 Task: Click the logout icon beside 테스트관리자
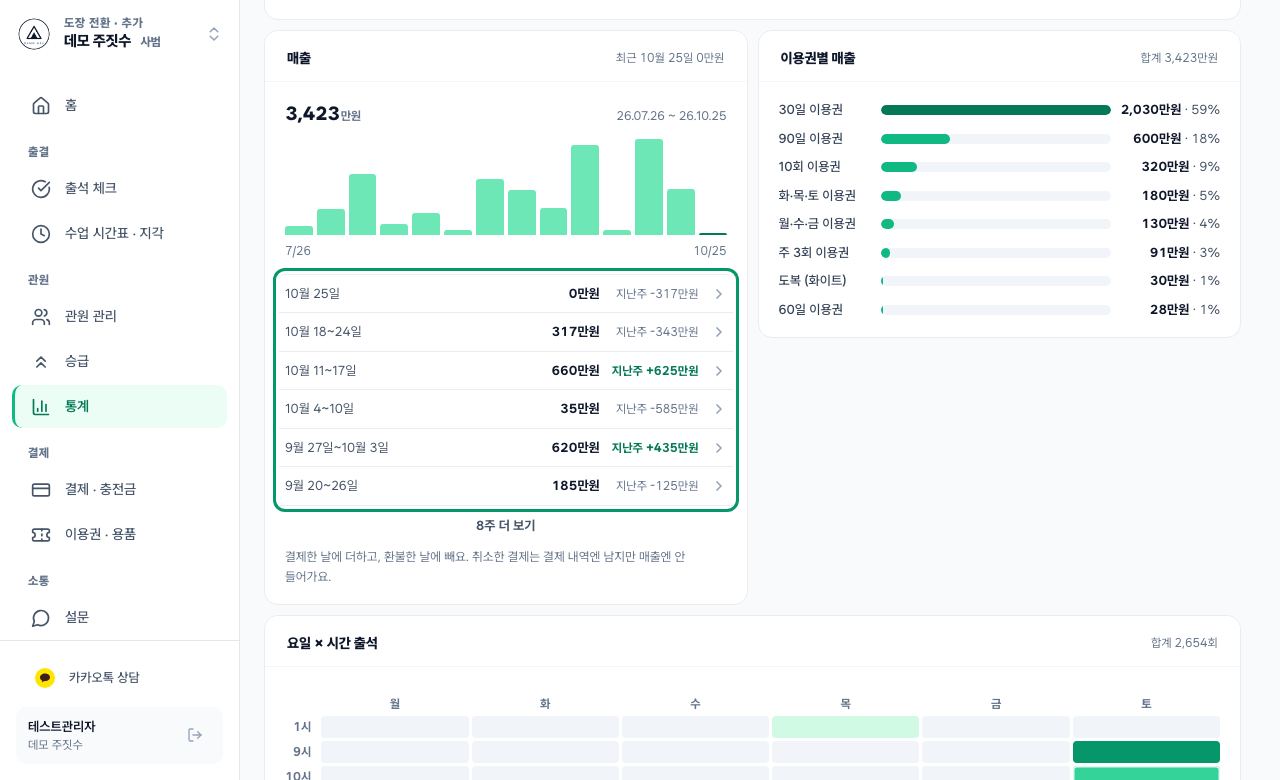[195, 735]
